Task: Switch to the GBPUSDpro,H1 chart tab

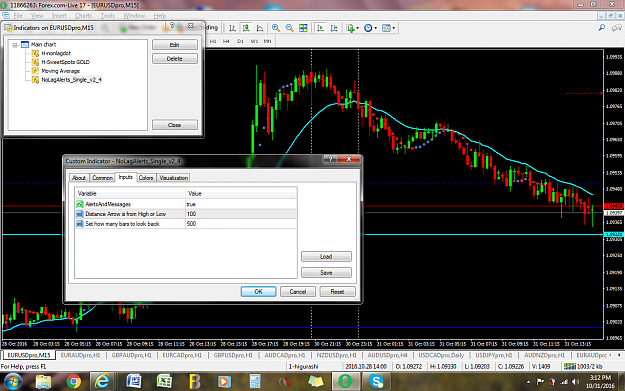Action: [232, 355]
